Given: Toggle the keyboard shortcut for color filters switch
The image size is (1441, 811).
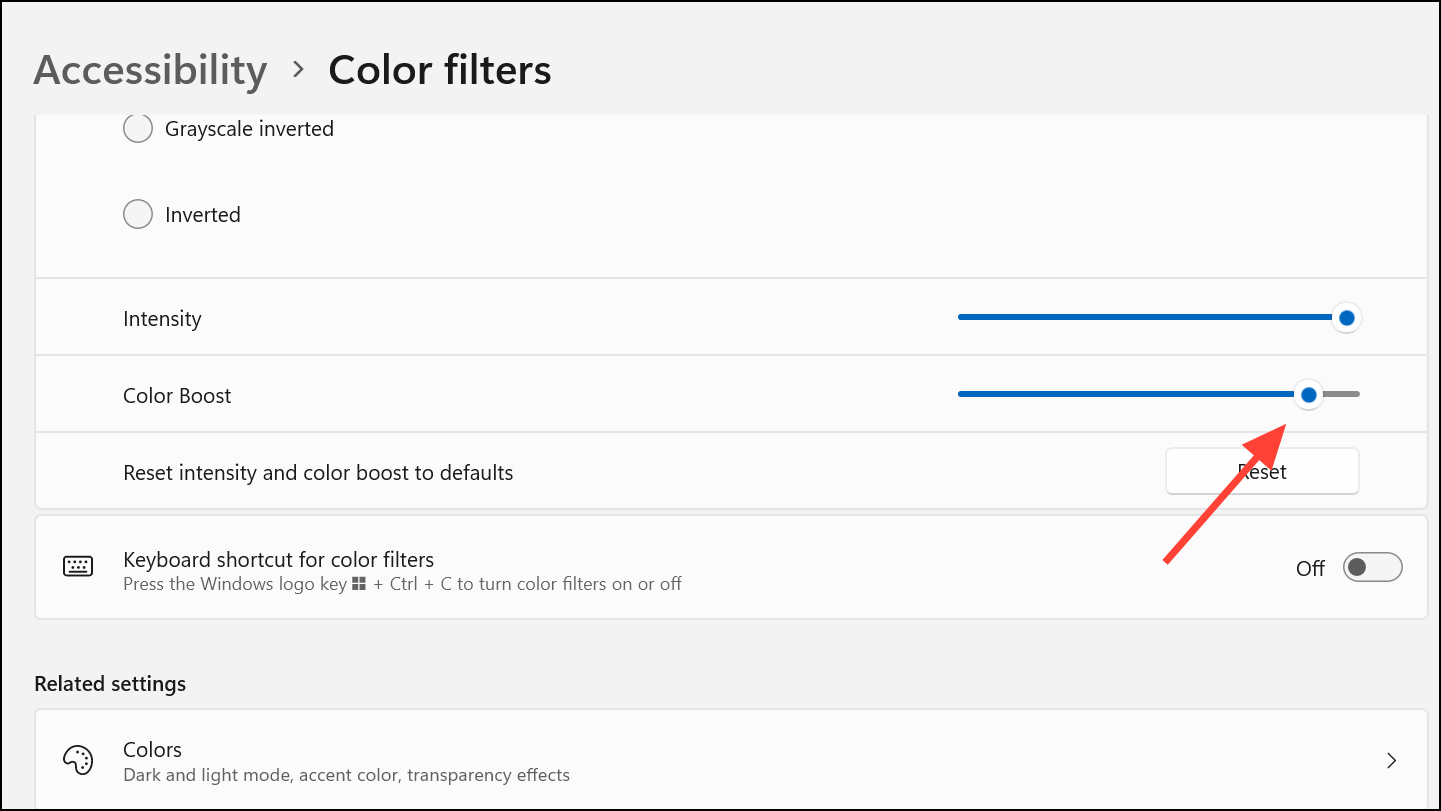Looking at the screenshot, I should coord(1372,568).
